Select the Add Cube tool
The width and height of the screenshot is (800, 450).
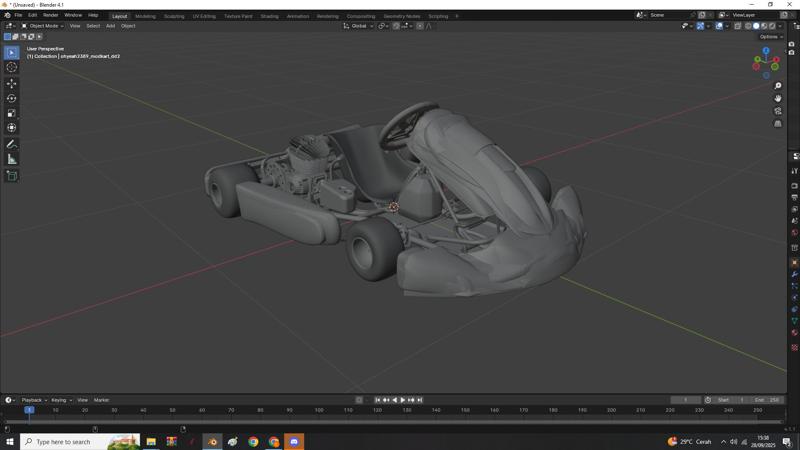pos(12,175)
